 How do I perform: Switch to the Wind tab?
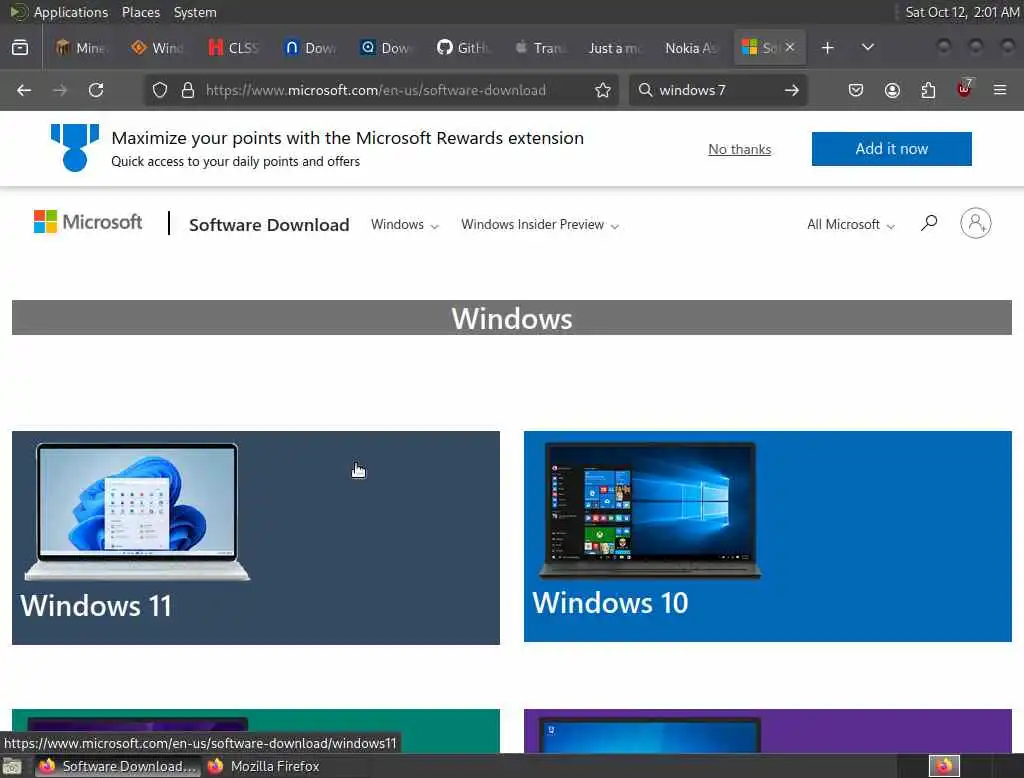click(157, 48)
